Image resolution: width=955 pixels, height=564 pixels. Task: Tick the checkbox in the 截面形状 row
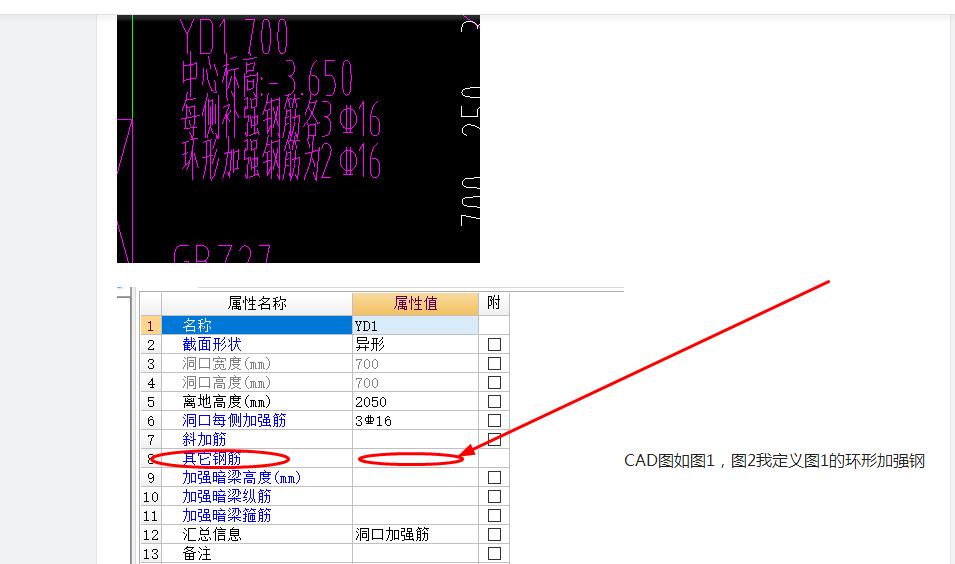(x=494, y=345)
